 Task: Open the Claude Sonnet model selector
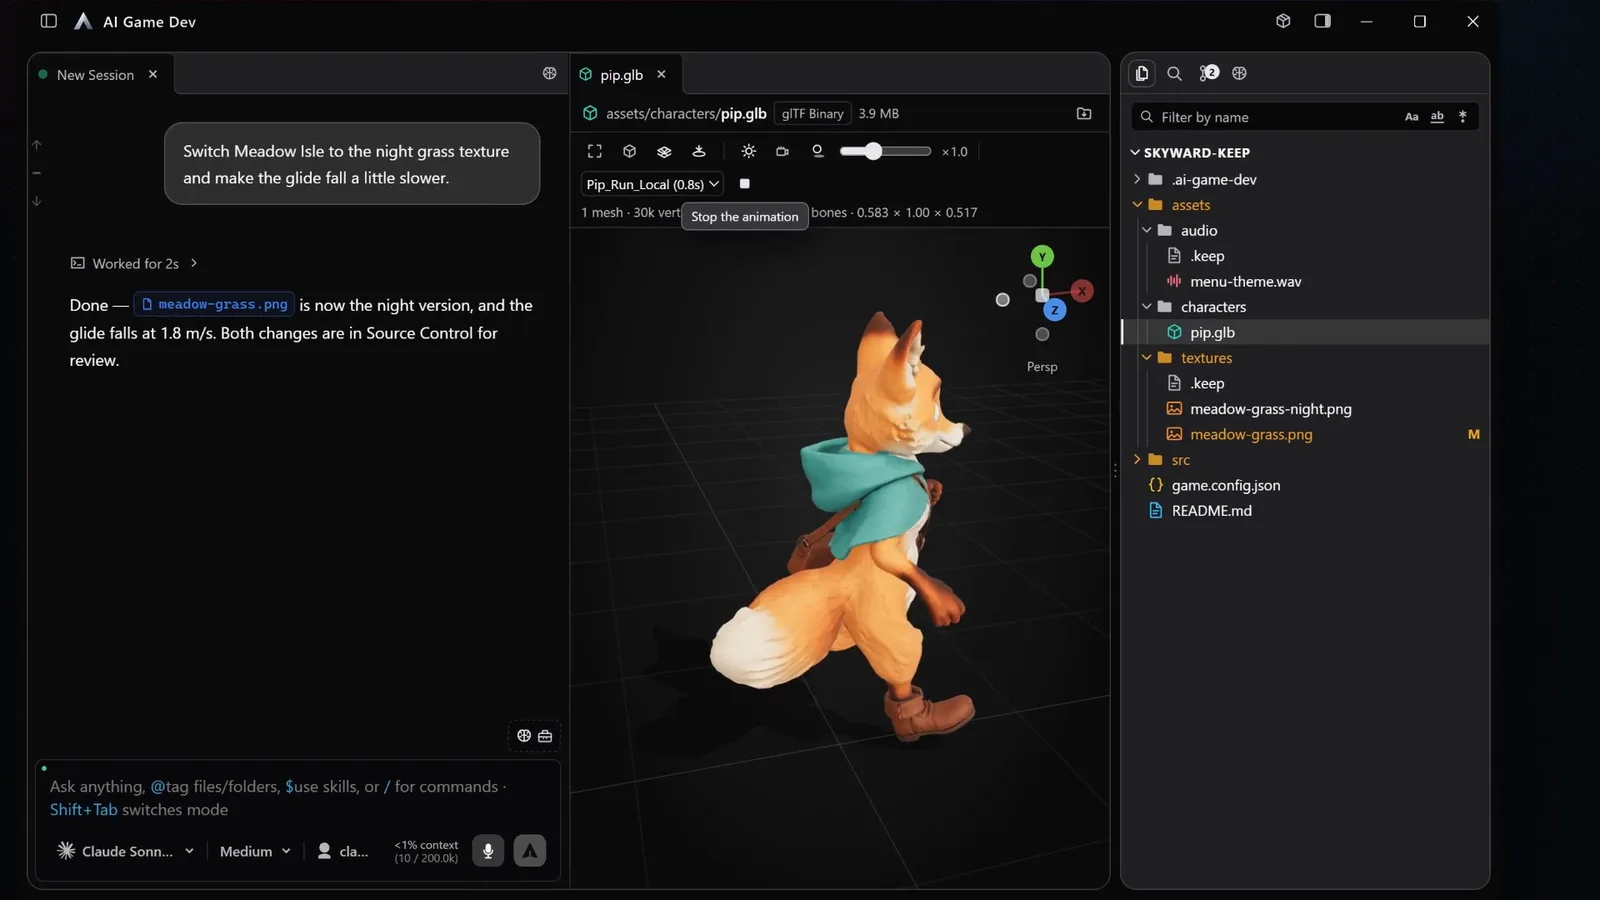coord(125,851)
